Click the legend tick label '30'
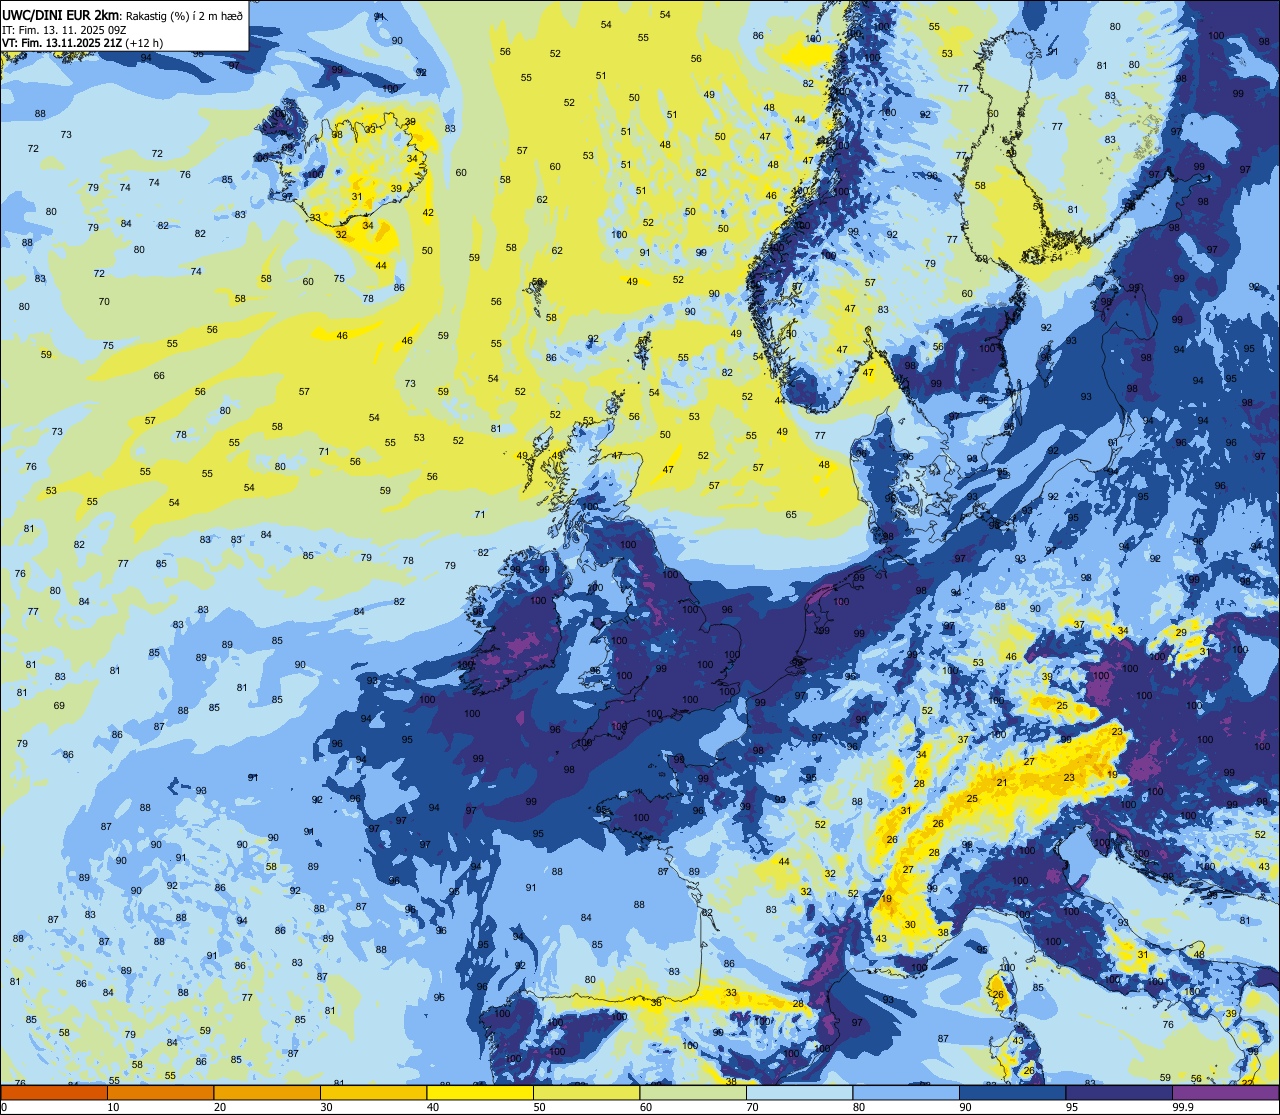This screenshot has width=1280, height=1115. (326, 1107)
